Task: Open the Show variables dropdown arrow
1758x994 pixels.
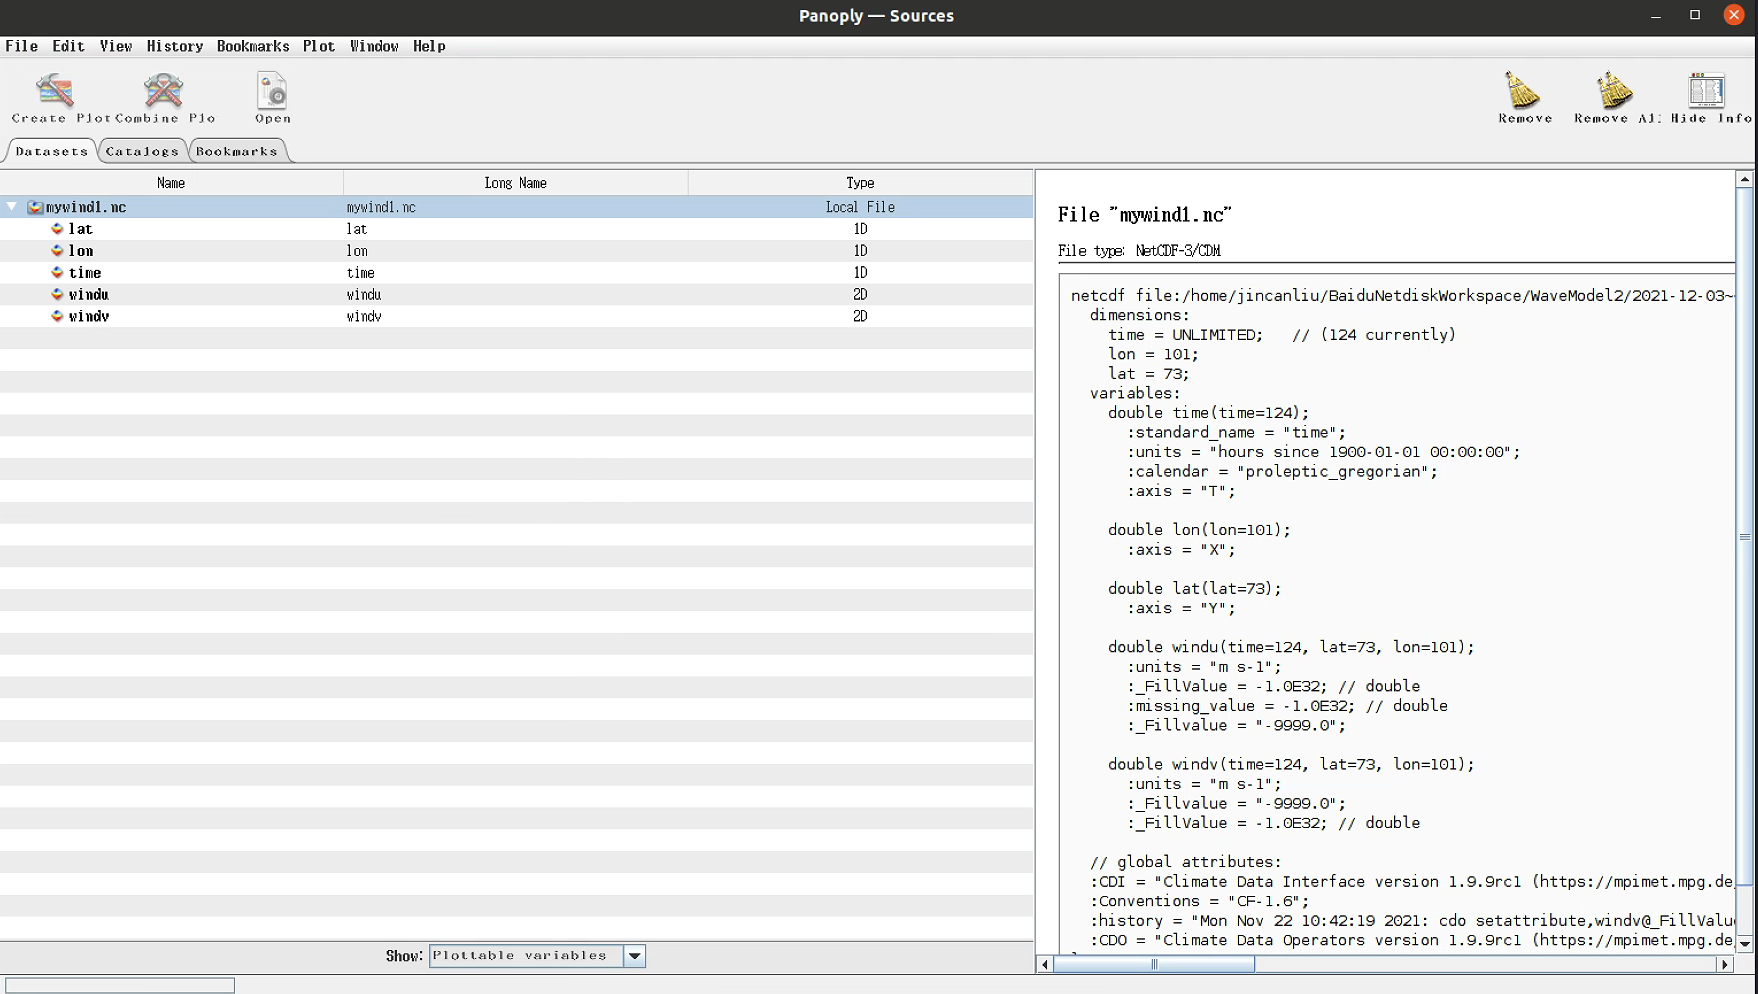Action: (634, 956)
